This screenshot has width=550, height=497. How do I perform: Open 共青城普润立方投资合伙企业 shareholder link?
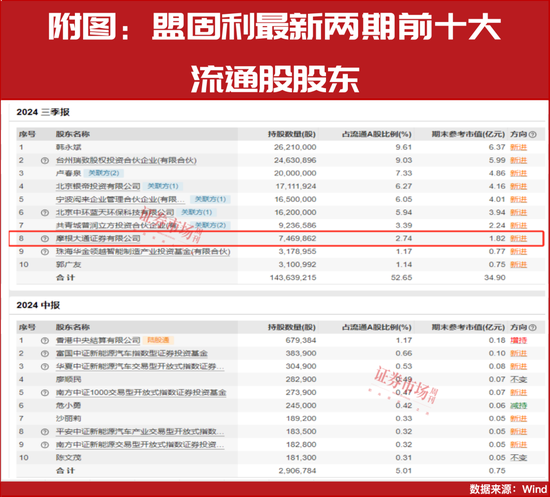(x=120, y=226)
